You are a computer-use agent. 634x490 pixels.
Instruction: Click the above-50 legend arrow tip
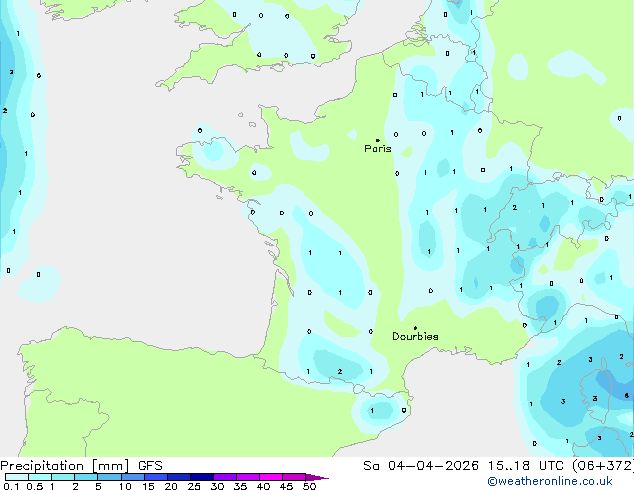pos(317,477)
